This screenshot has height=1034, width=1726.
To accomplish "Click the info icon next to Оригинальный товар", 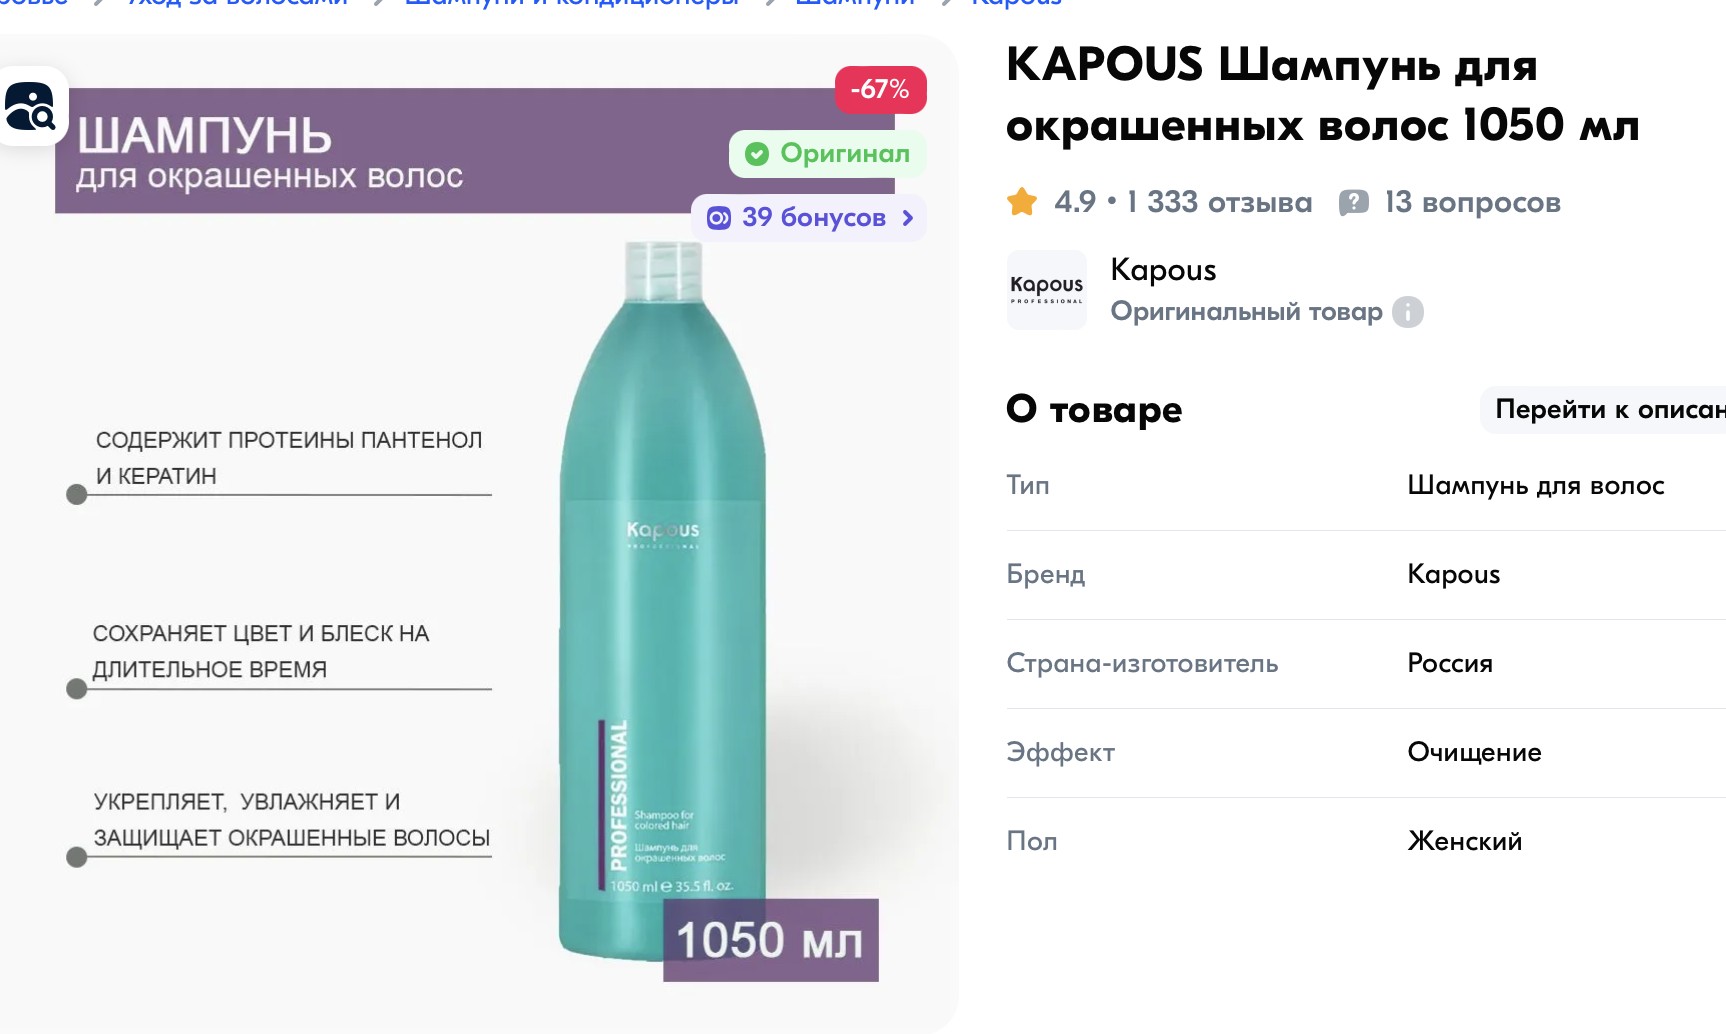I will pos(1408,312).
